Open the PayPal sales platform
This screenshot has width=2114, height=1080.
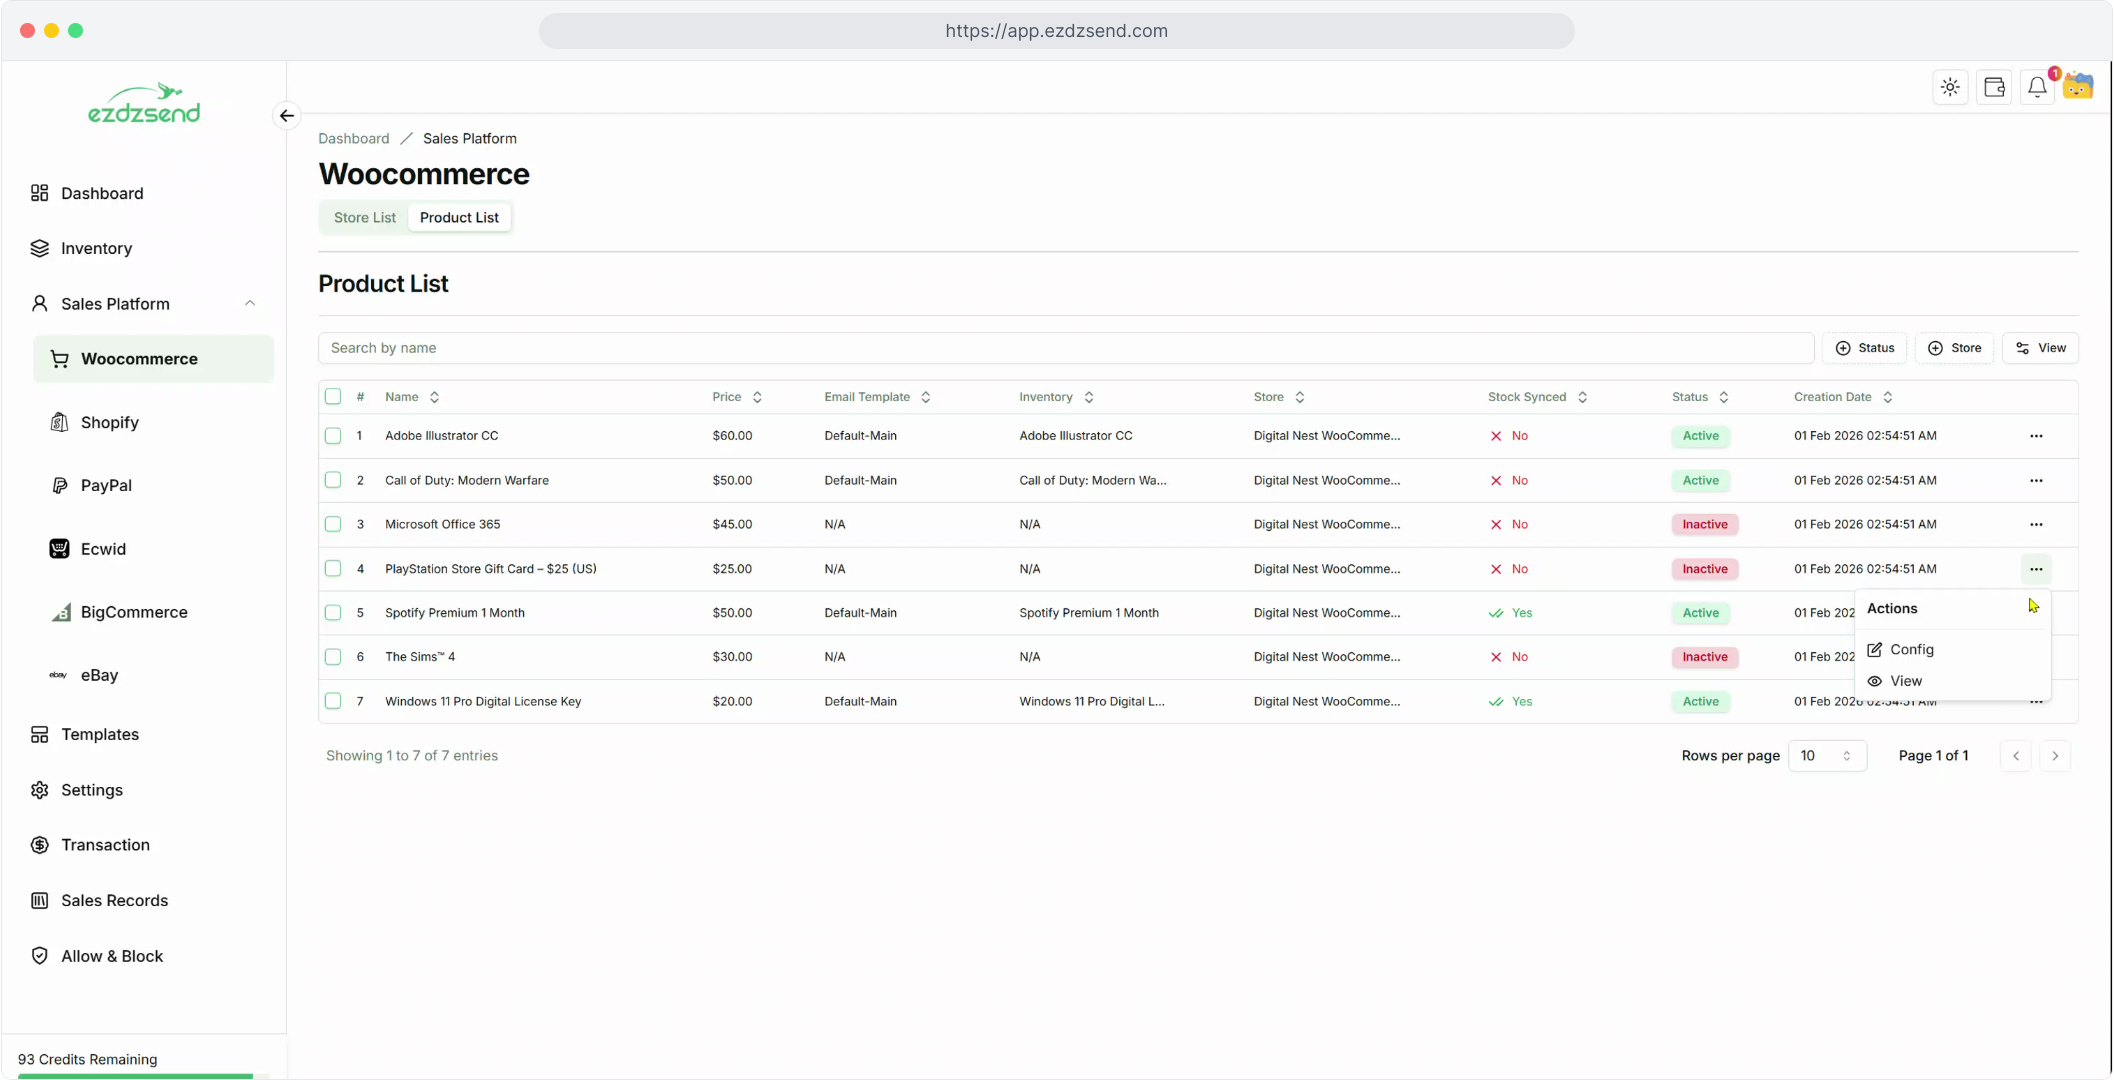coord(106,485)
